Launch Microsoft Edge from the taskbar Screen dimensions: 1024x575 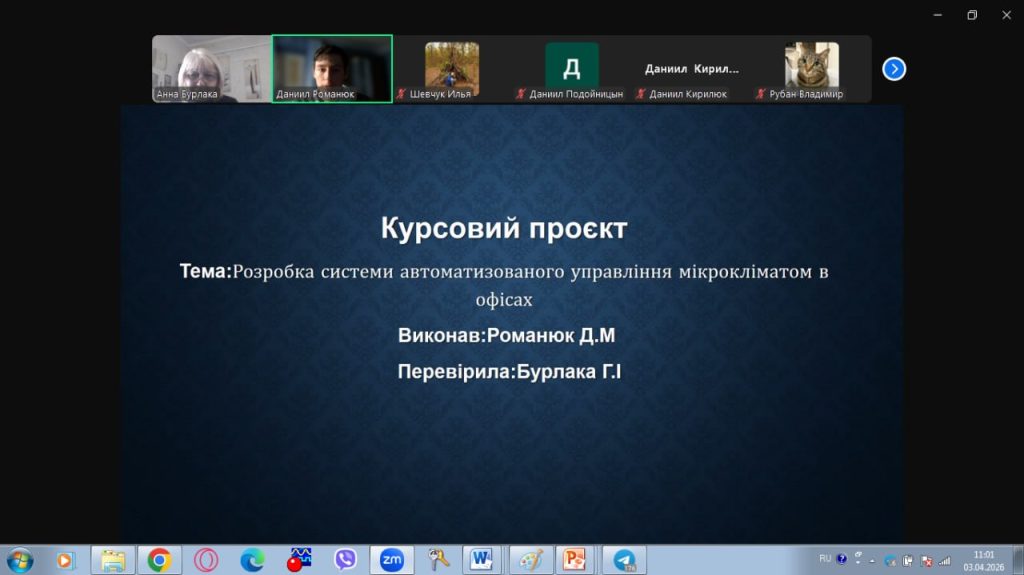click(252, 560)
